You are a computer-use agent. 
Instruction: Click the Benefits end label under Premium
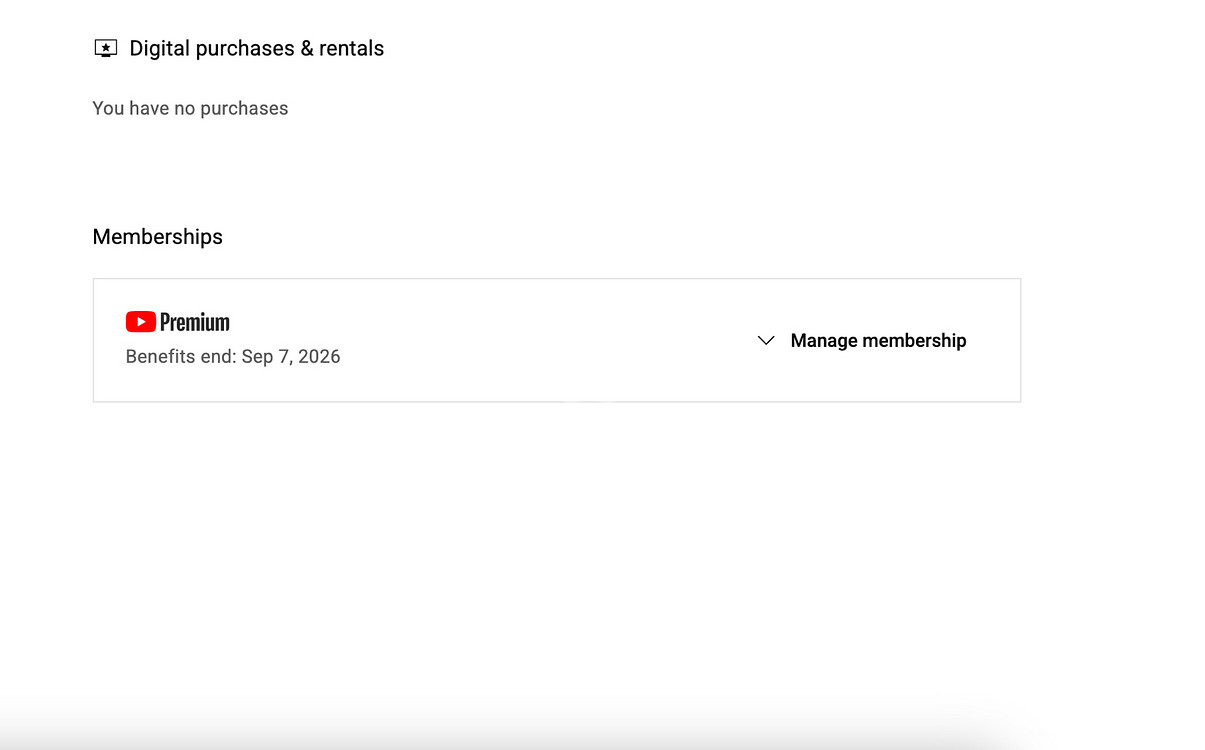181,357
